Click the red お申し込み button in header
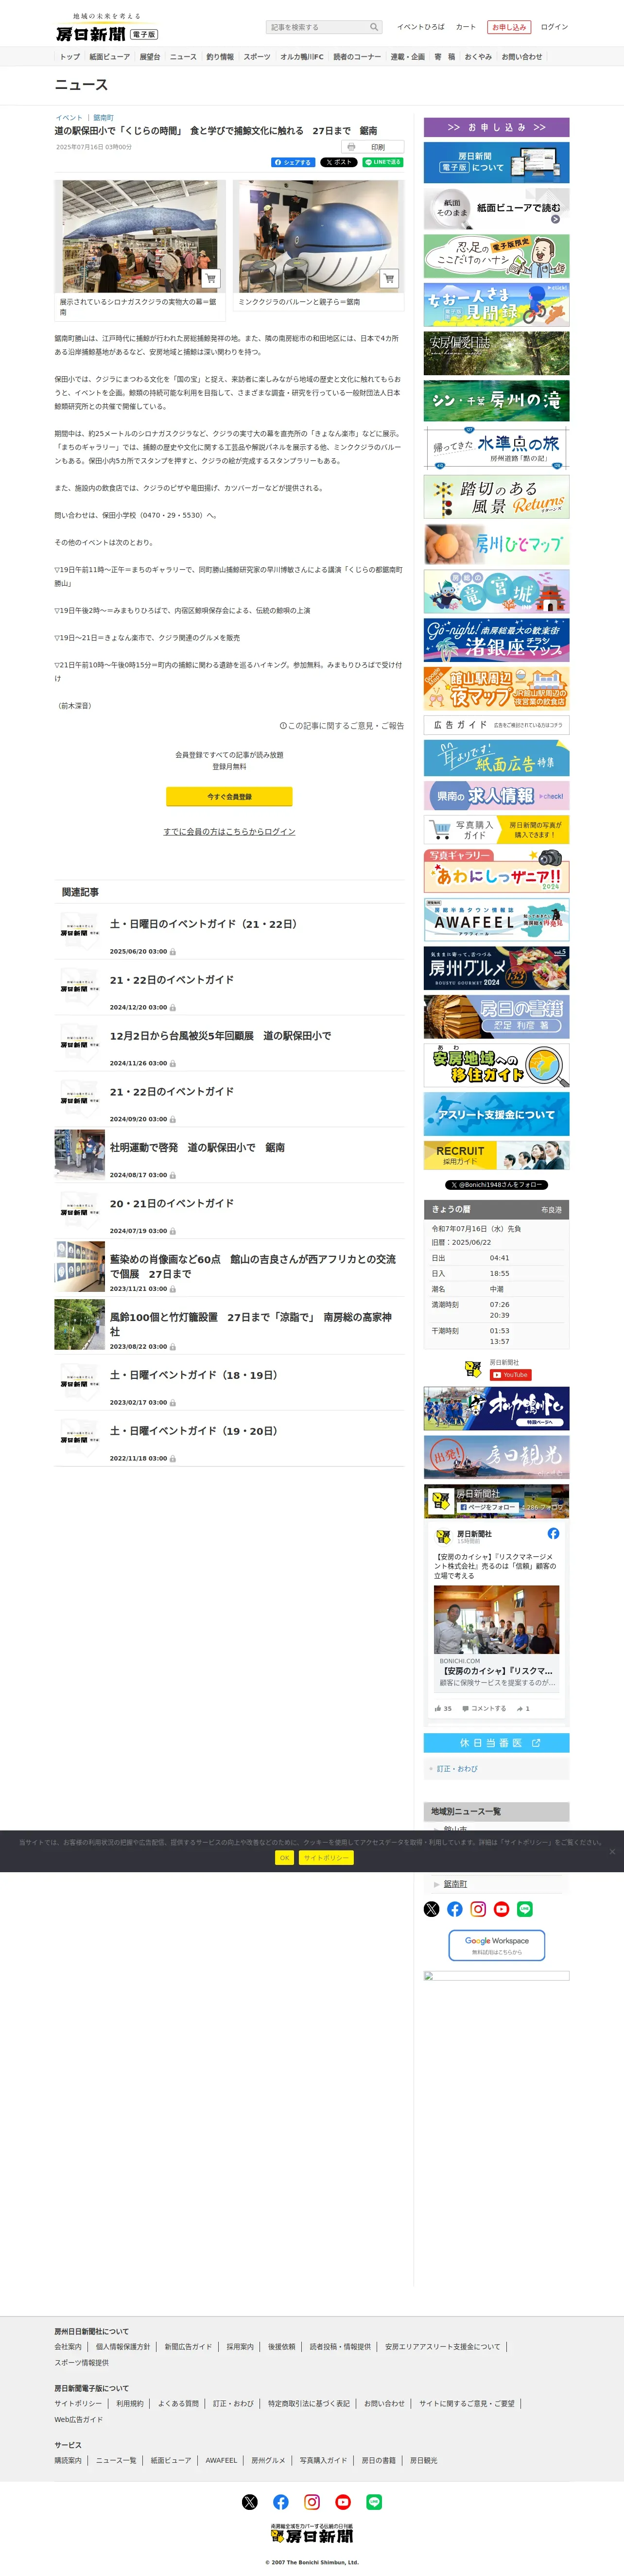The image size is (624, 2576). 508,27
